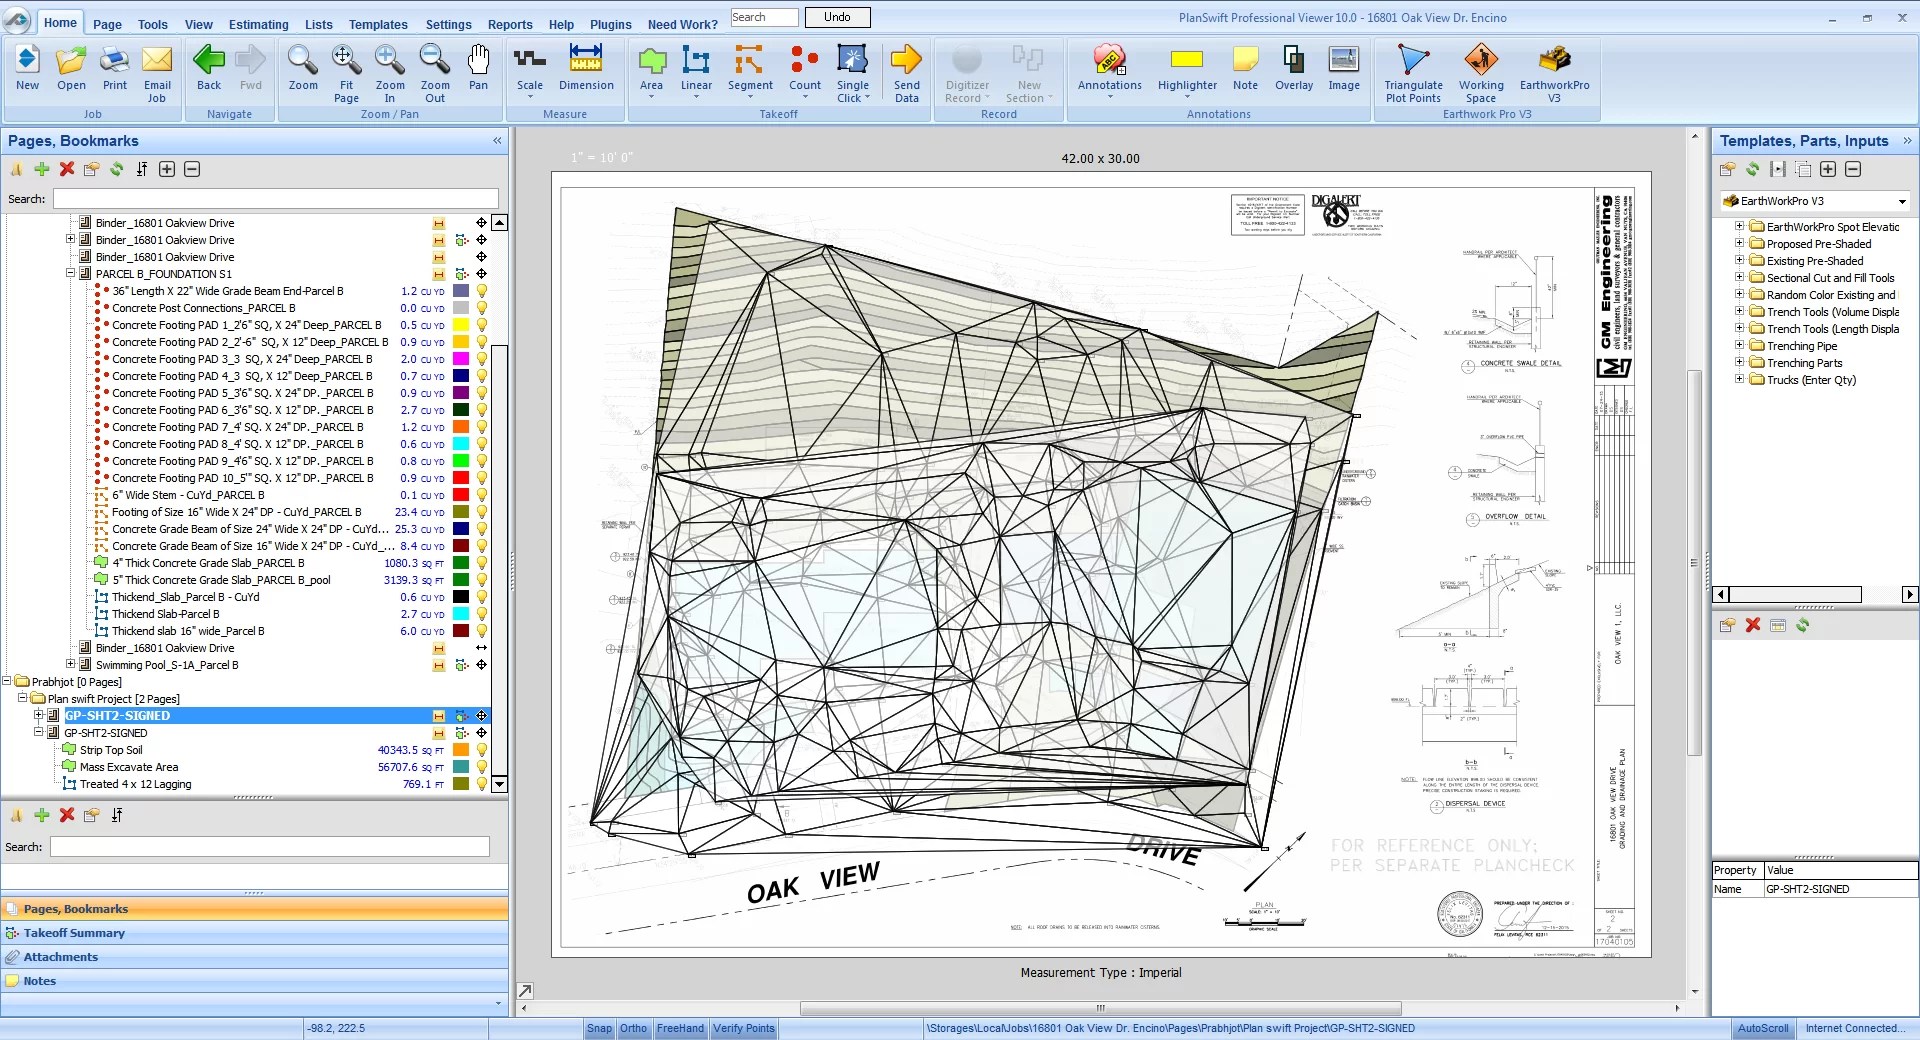Open the Triangulate Plot Points tool
The image size is (1920, 1040).
click(1413, 73)
